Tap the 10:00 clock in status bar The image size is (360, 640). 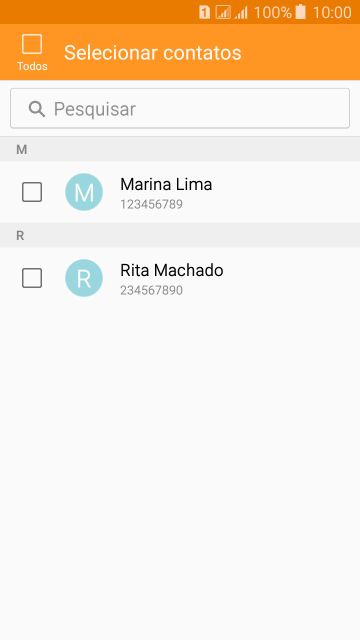pyautogui.click(x=332, y=13)
